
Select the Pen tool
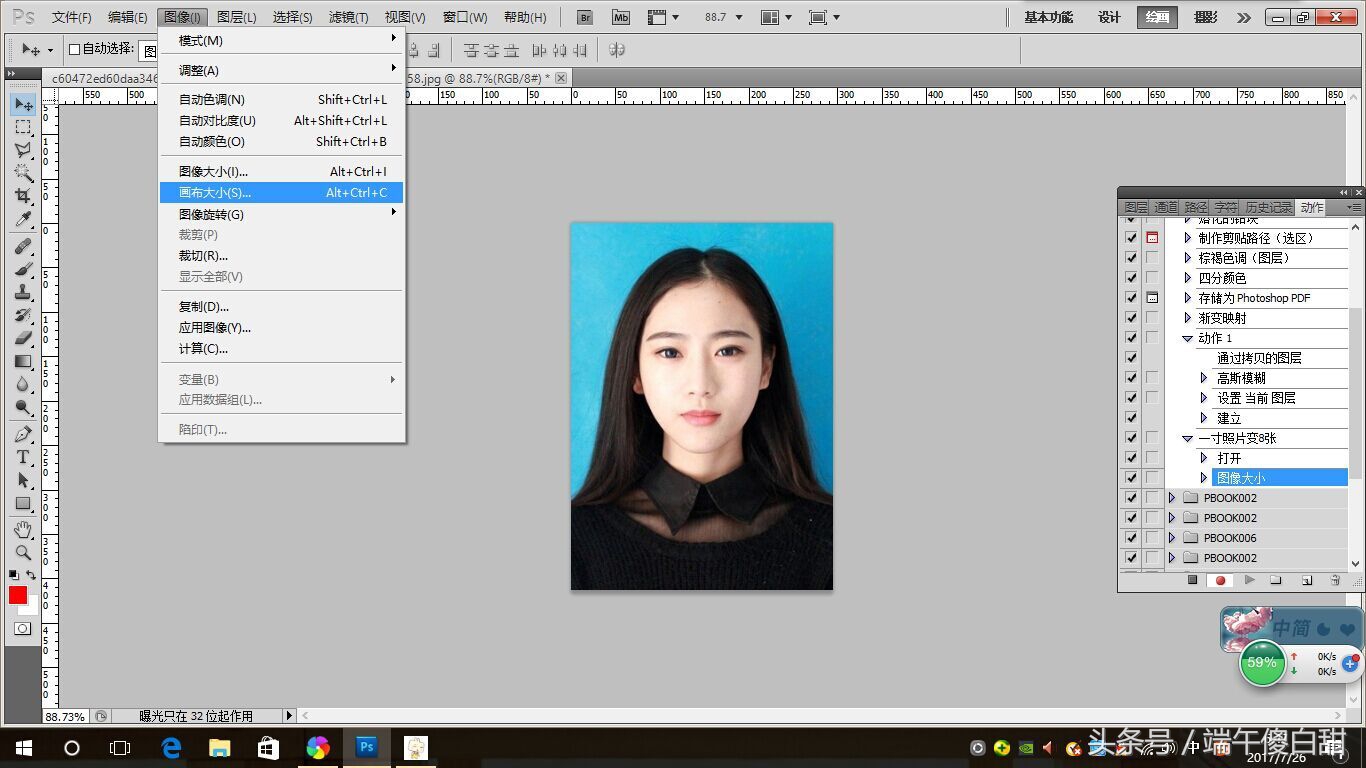point(23,434)
